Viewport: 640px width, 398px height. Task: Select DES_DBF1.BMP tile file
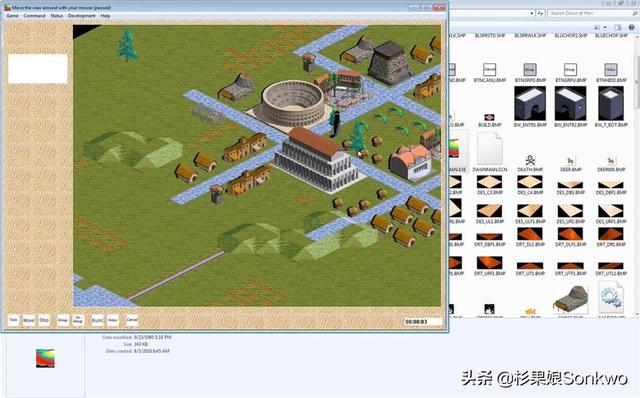click(611, 187)
